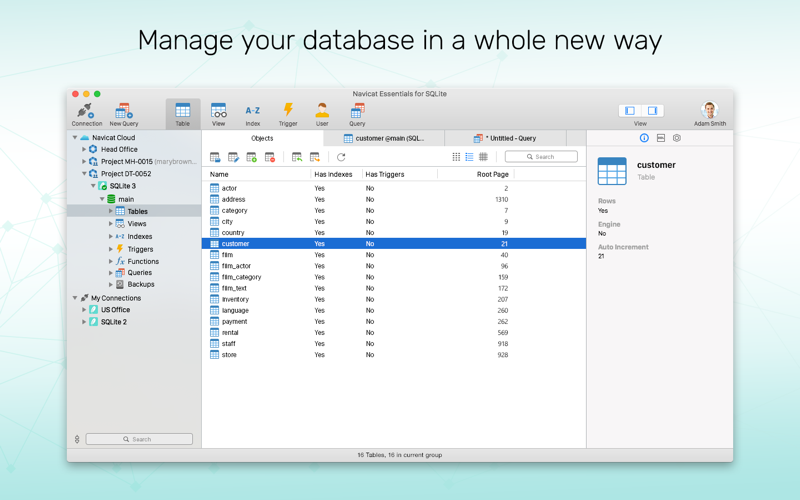
Task: Click the delete table icon with red badge
Action: tap(270, 157)
